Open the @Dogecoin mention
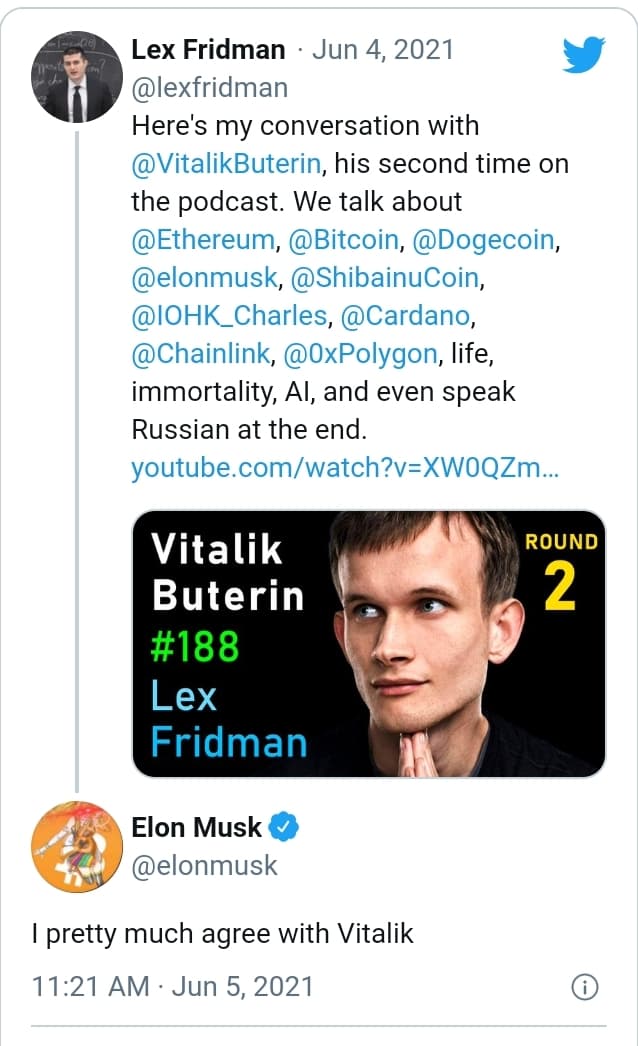Image resolution: width=638 pixels, height=1046 pixels. pos(478,239)
